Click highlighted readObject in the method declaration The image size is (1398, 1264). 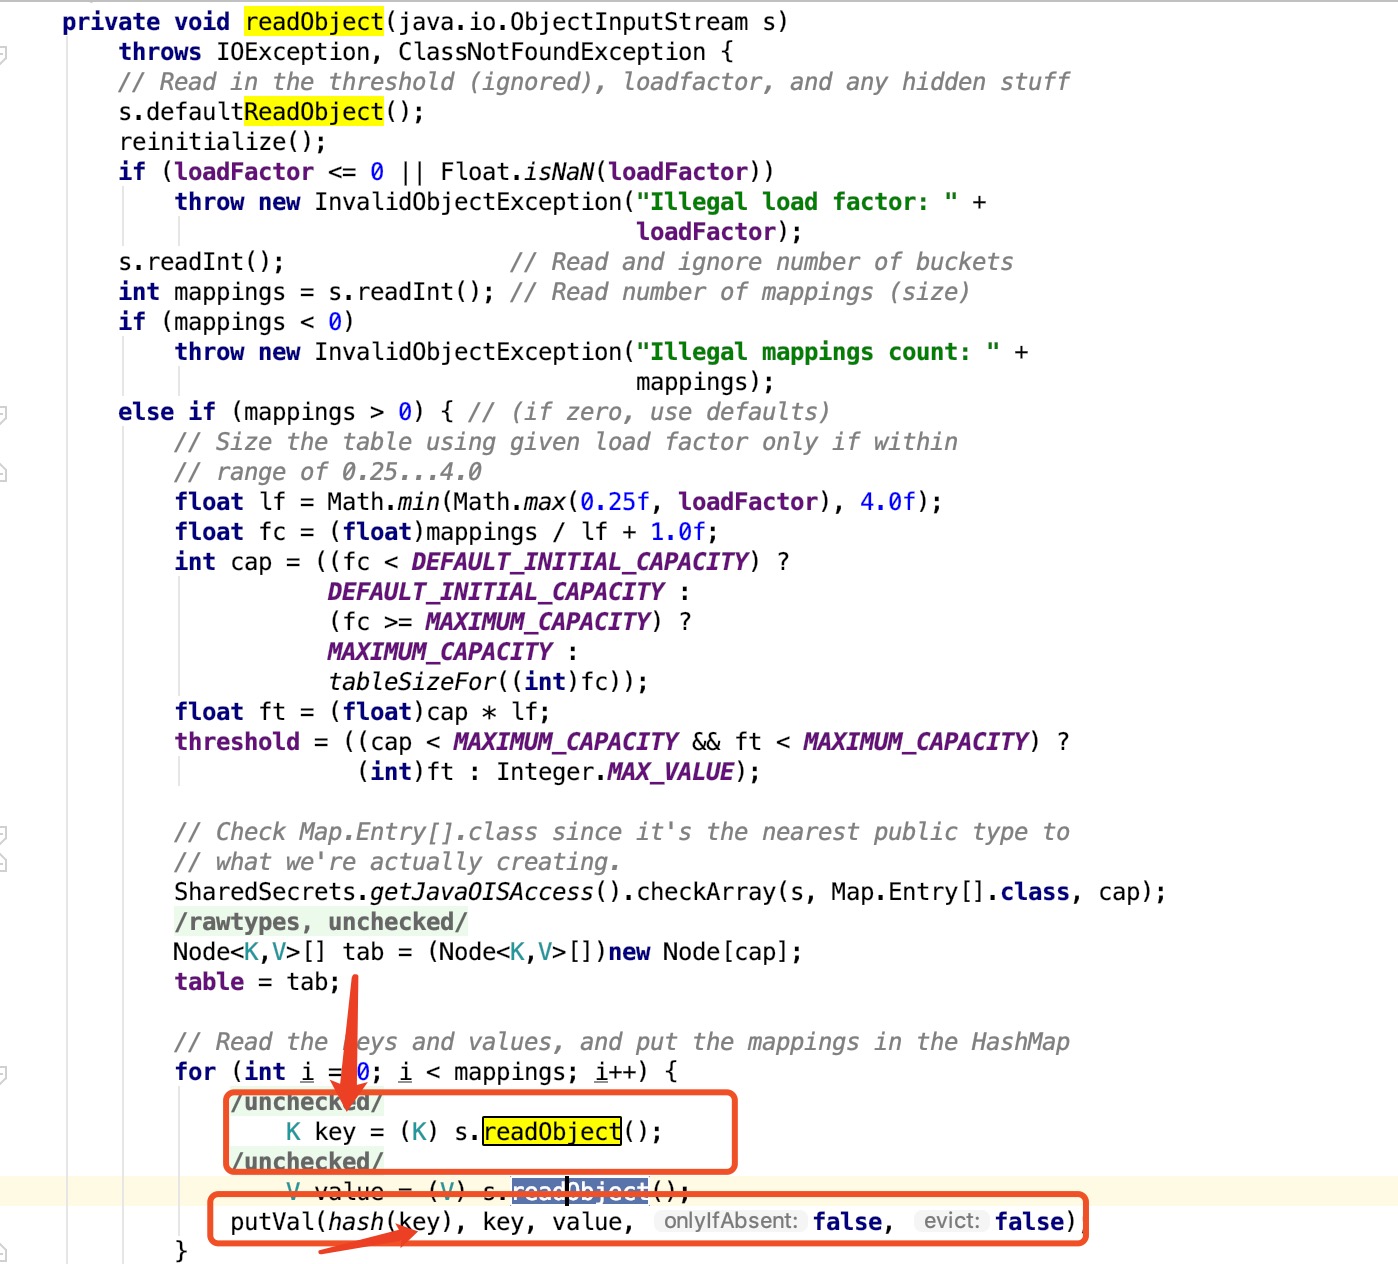(314, 22)
